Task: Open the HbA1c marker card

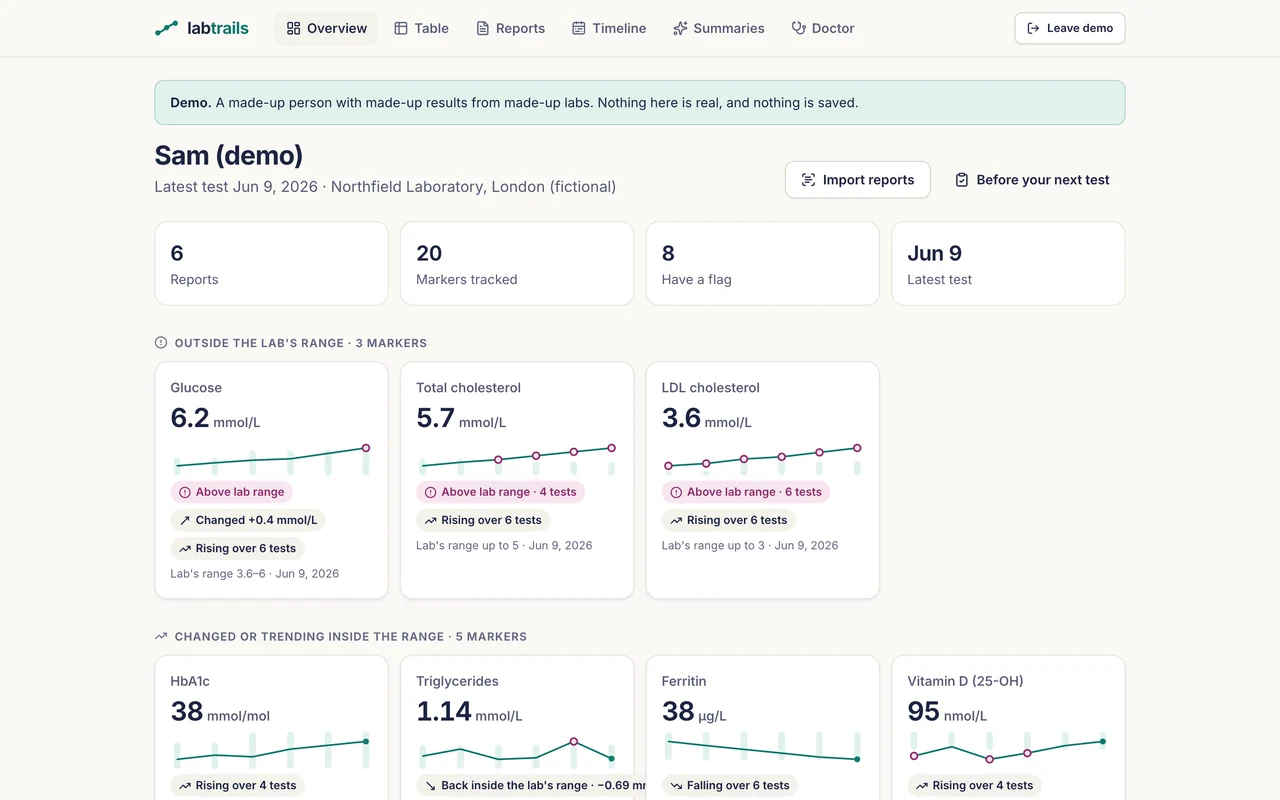Action: (x=271, y=728)
